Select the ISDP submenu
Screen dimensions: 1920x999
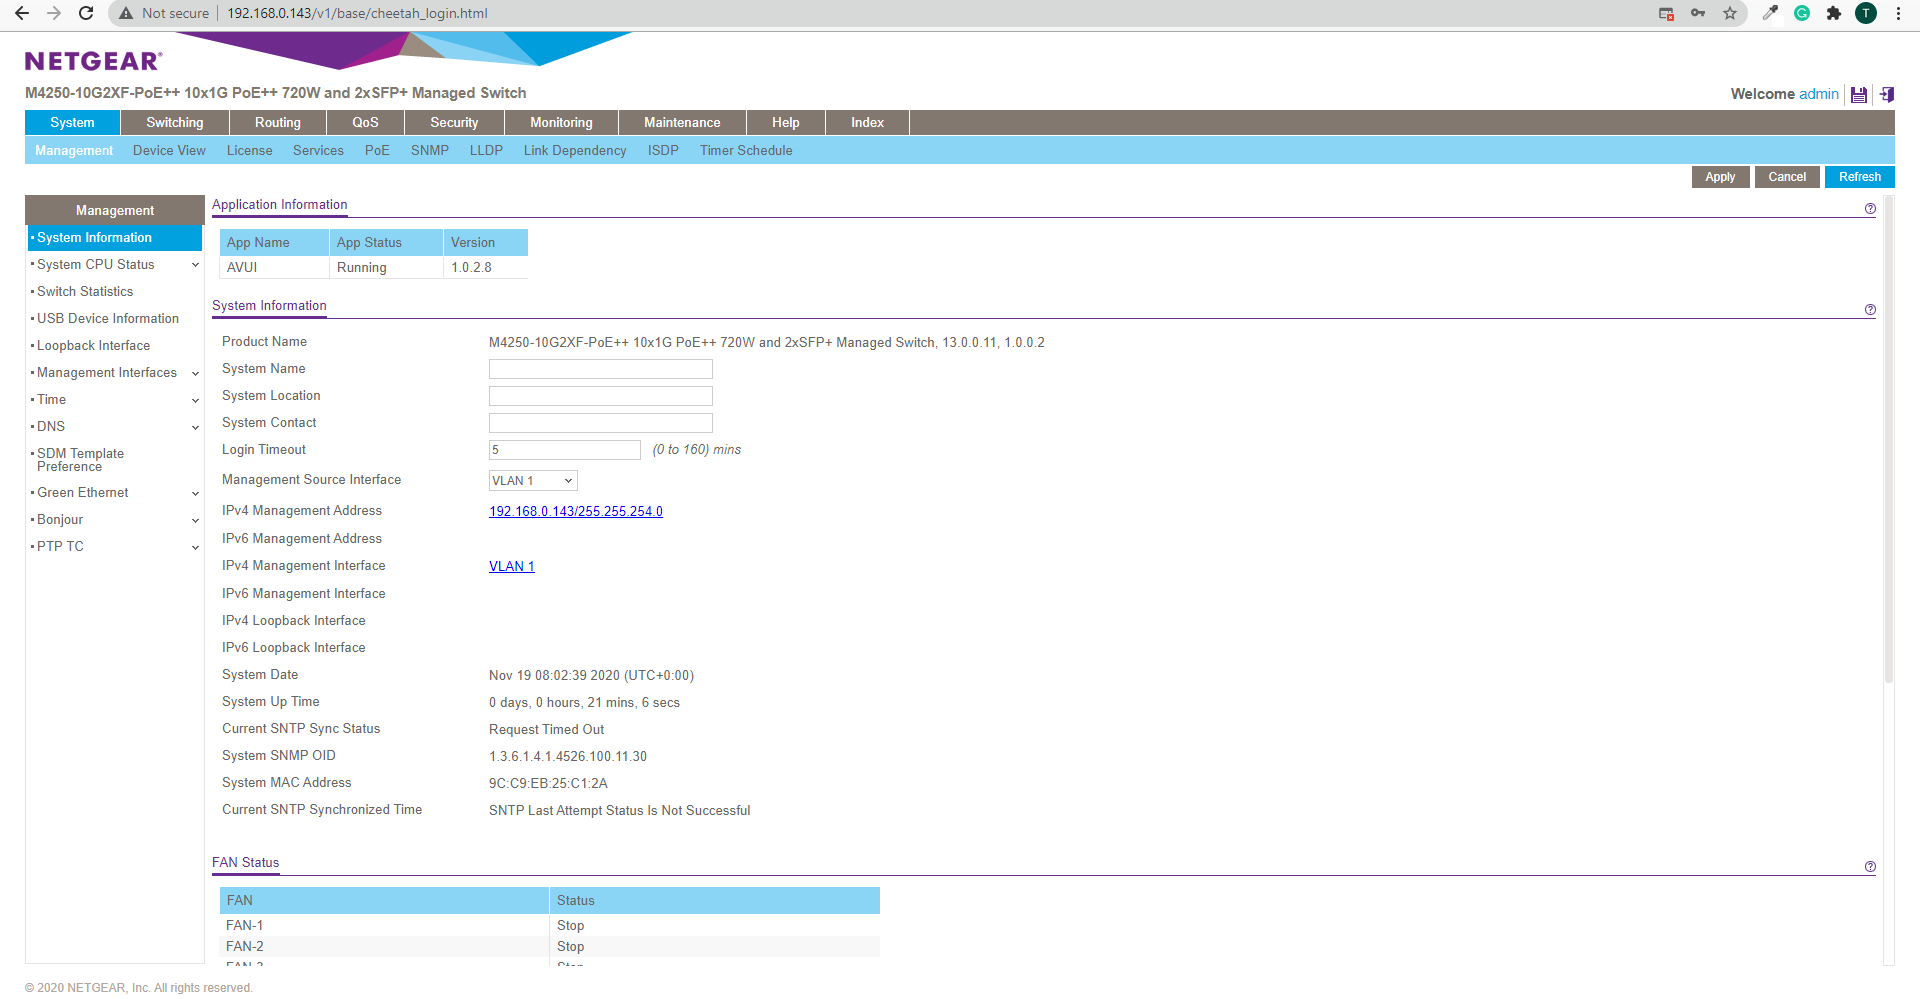[x=663, y=150]
